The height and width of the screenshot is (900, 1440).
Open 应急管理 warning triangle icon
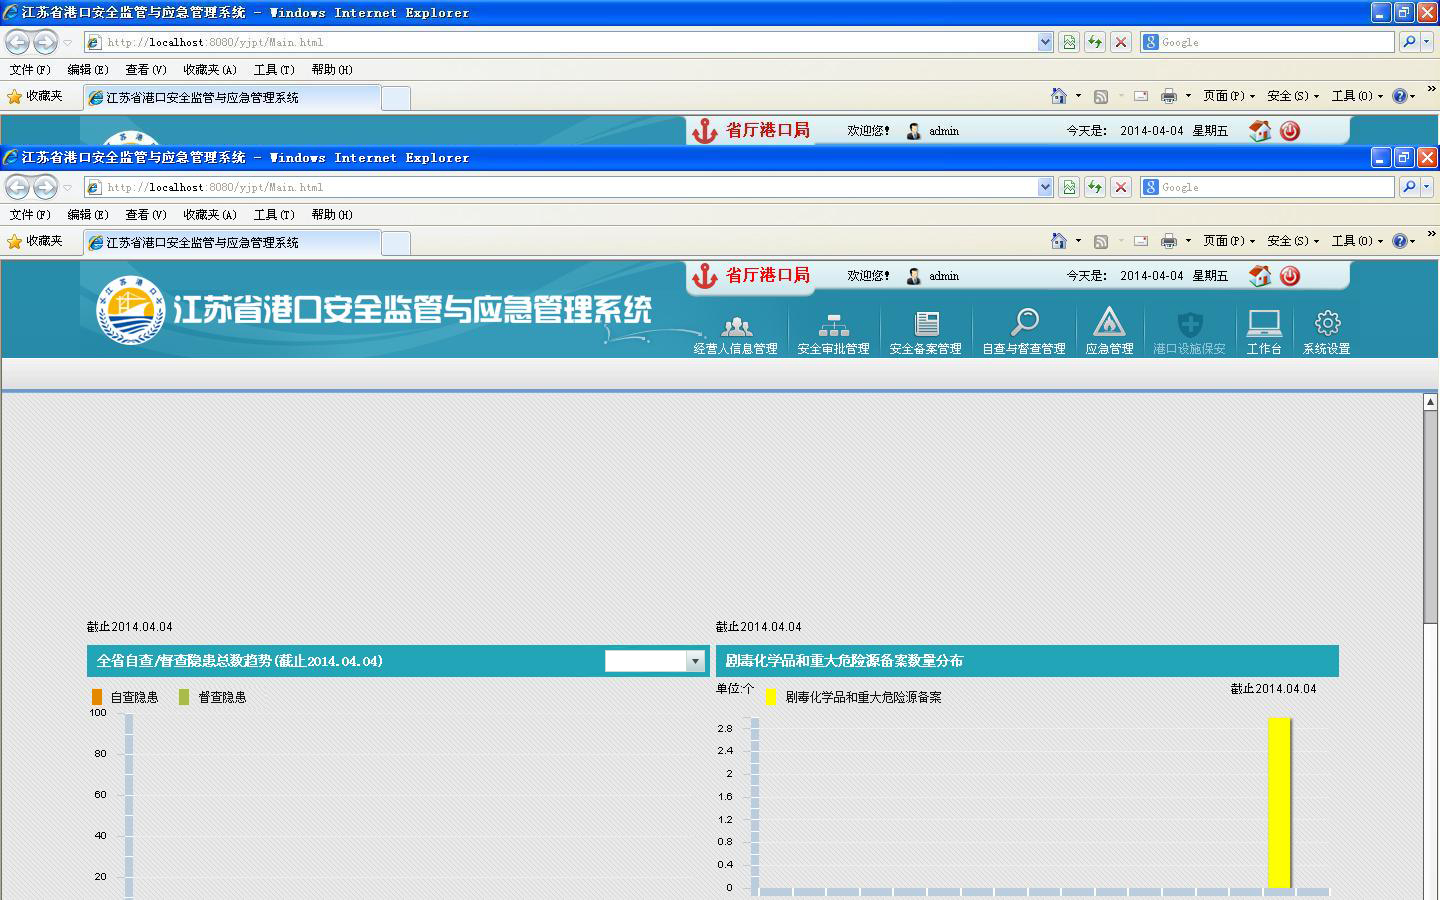(x=1109, y=323)
